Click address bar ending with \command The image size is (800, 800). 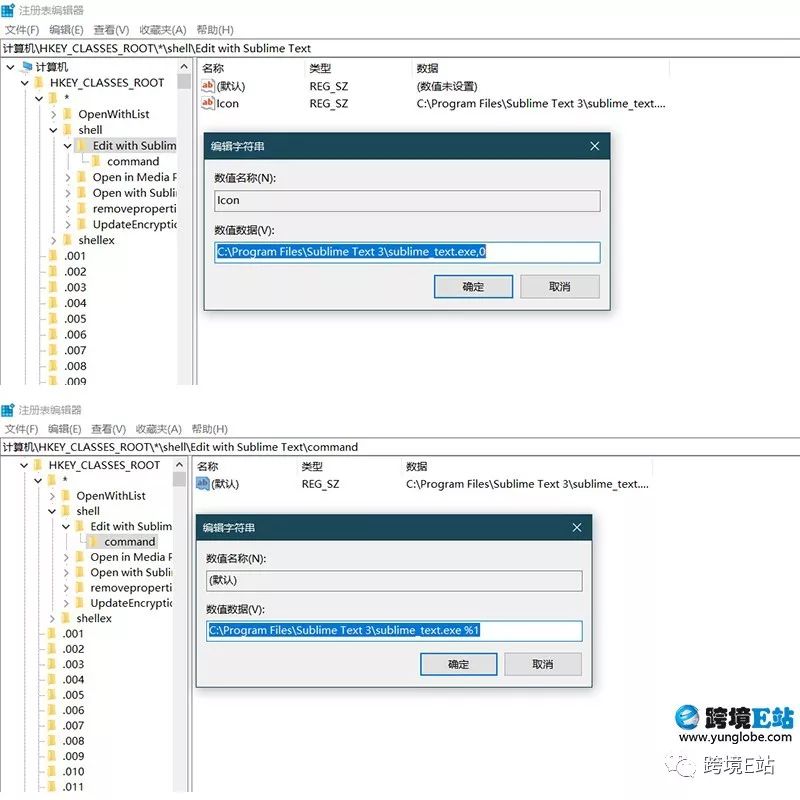[x=400, y=447]
